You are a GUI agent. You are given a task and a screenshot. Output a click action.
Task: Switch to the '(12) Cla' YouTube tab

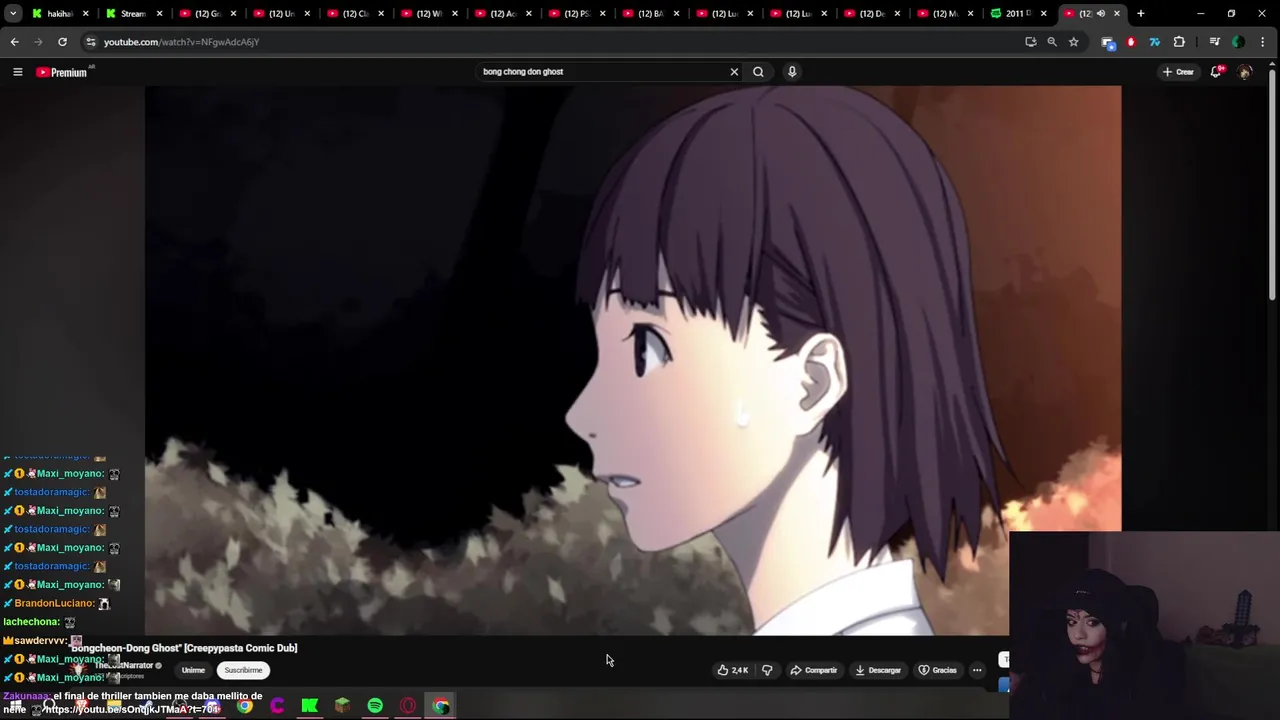[354, 14]
